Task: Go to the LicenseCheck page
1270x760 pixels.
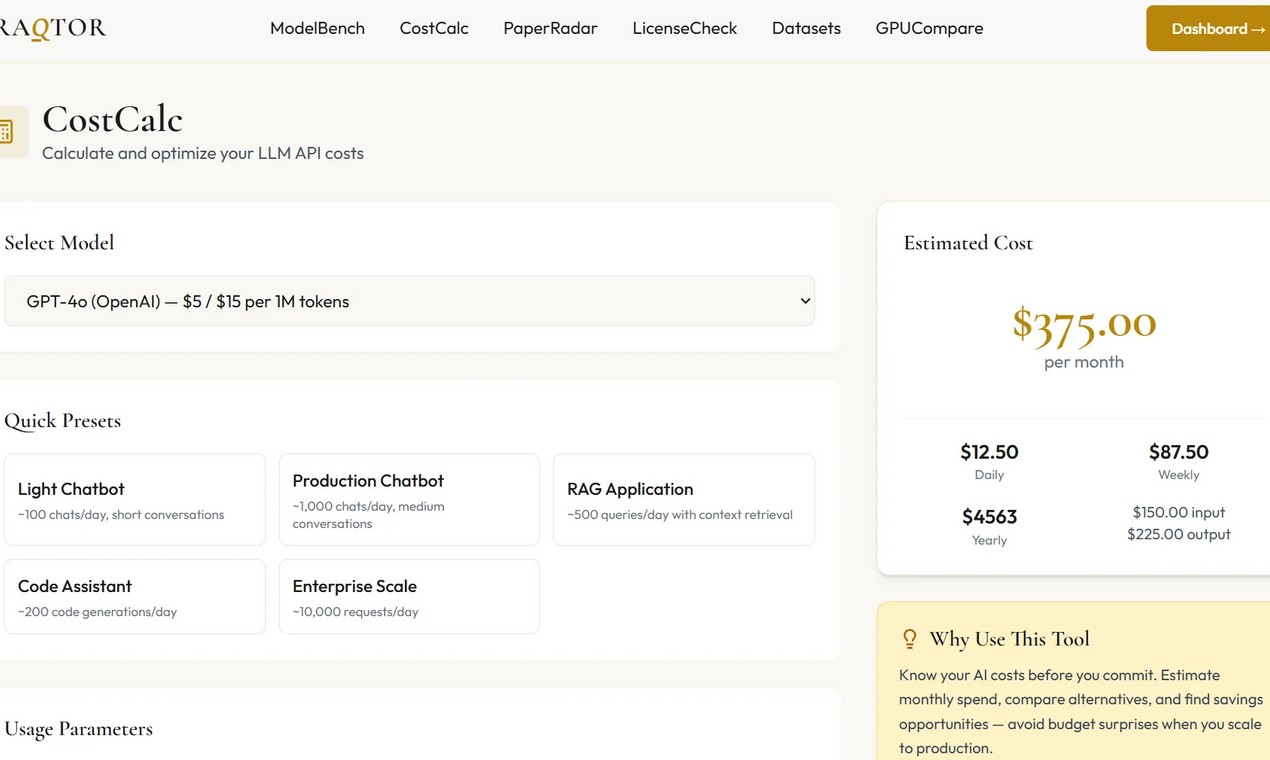Action: [x=684, y=28]
